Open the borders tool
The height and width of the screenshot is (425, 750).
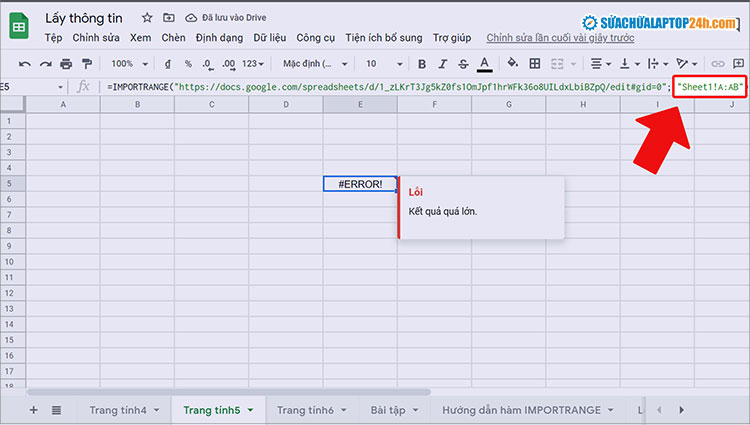pos(535,64)
